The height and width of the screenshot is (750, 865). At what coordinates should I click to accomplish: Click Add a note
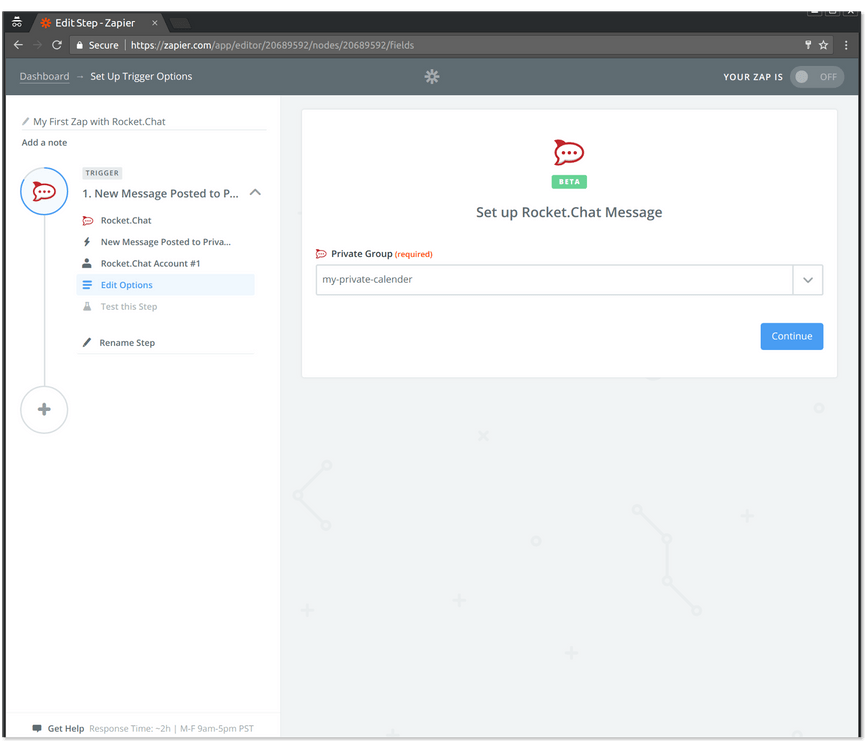(44, 142)
